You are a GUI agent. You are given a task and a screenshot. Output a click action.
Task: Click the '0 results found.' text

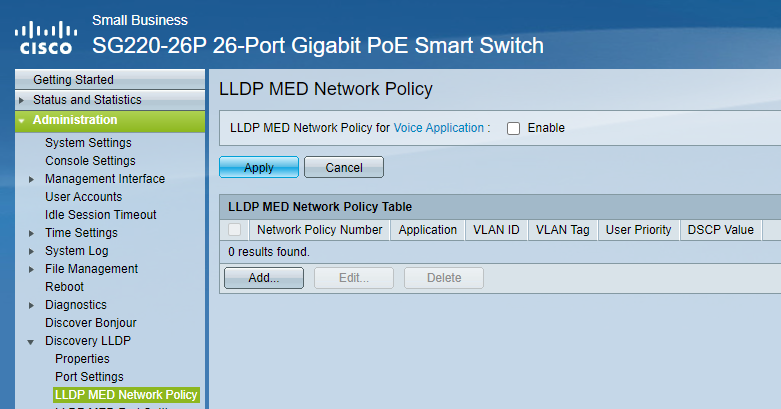coord(268,252)
